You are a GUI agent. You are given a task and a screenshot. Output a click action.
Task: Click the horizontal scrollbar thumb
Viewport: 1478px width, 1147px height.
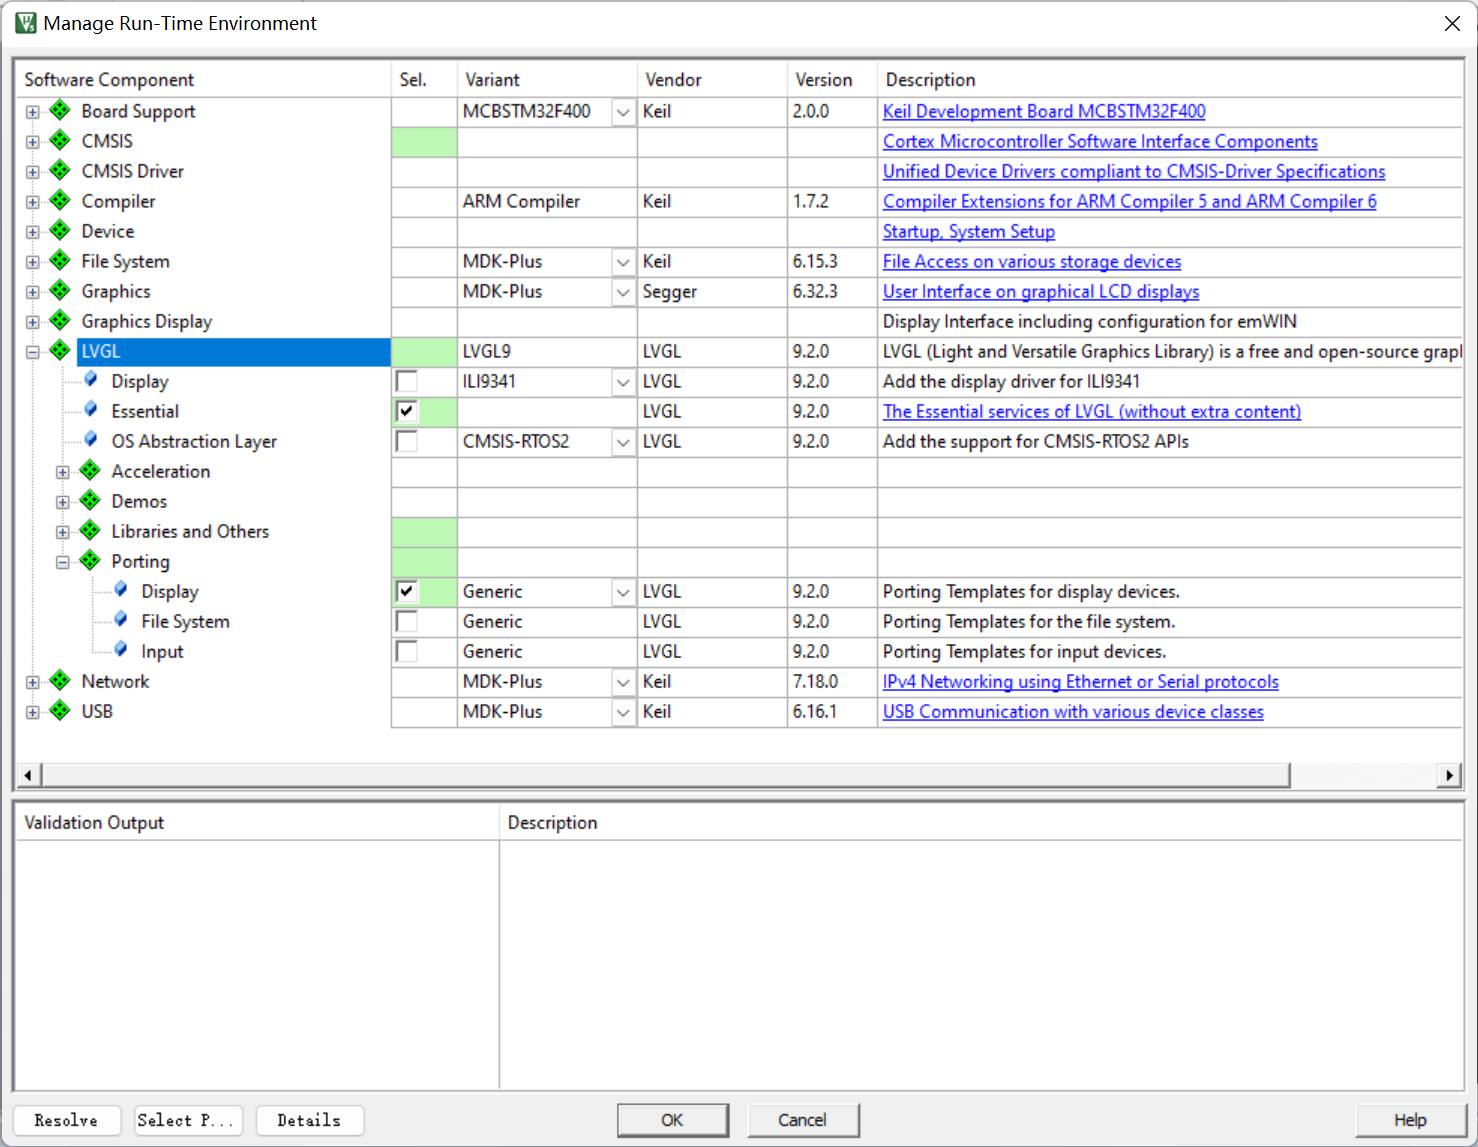point(666,775)
